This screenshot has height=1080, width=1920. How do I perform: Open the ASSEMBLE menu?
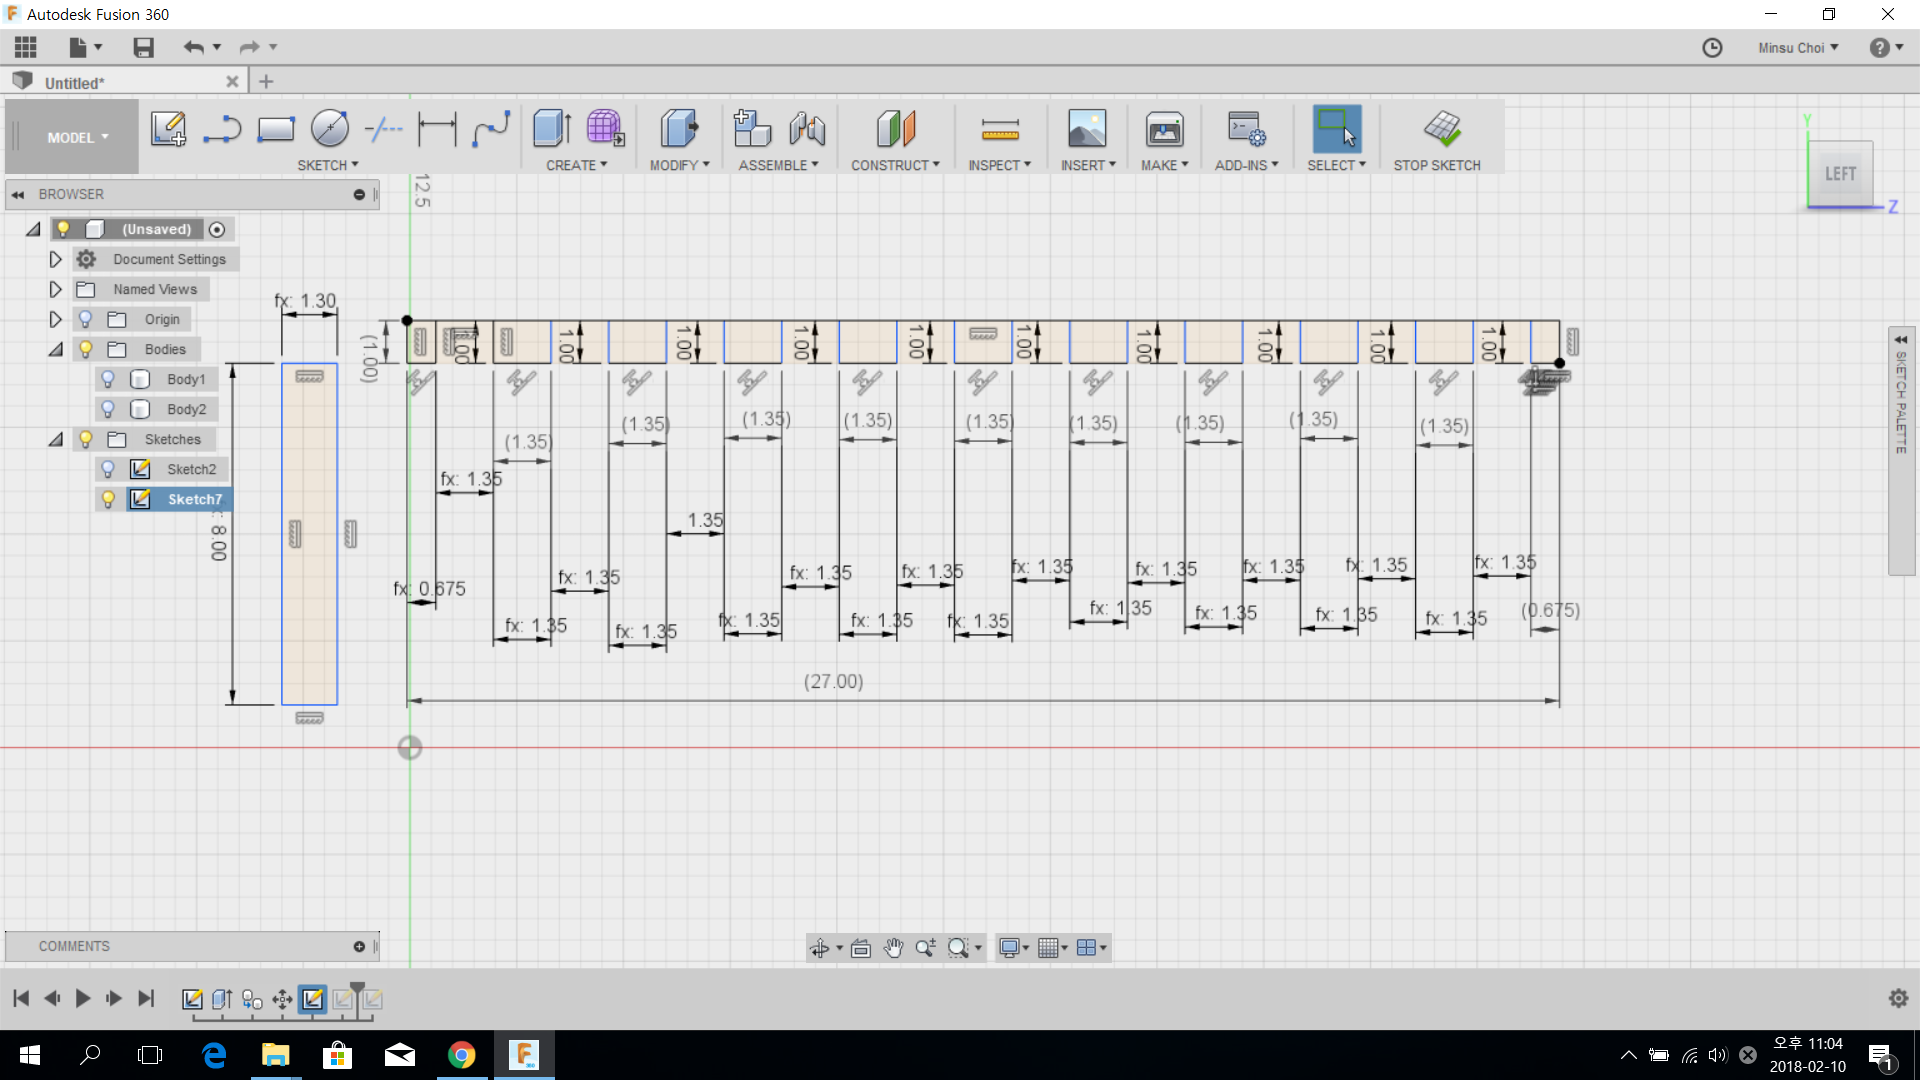point(779,165)
